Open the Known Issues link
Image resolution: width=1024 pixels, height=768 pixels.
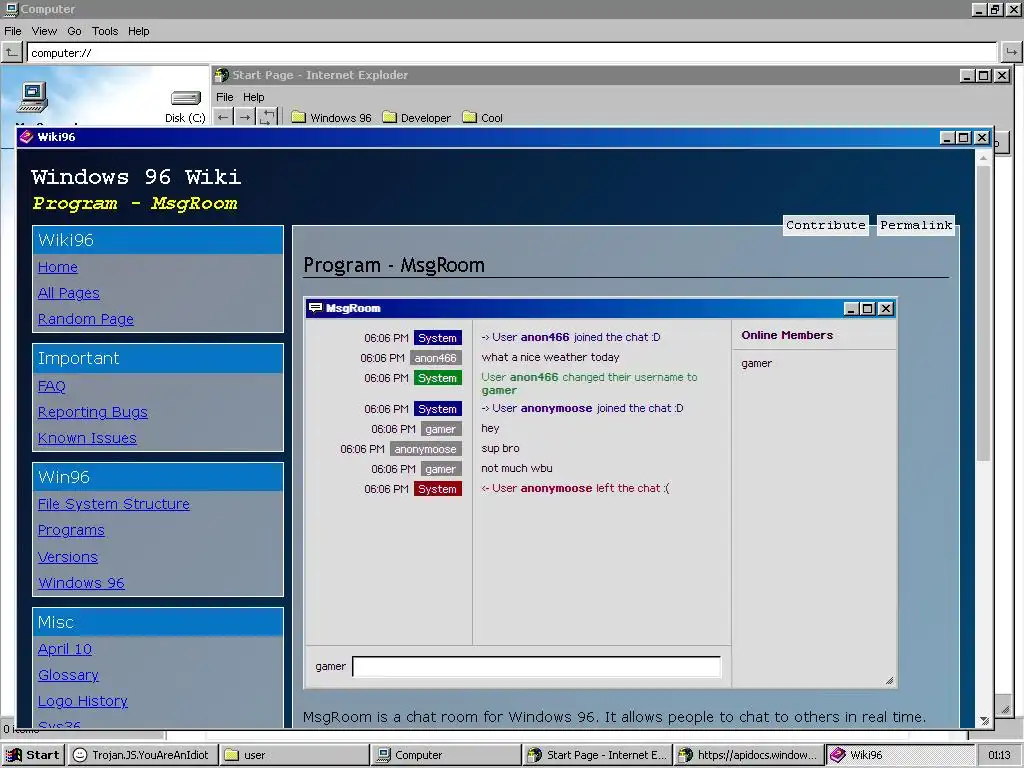tap(87, 438)
